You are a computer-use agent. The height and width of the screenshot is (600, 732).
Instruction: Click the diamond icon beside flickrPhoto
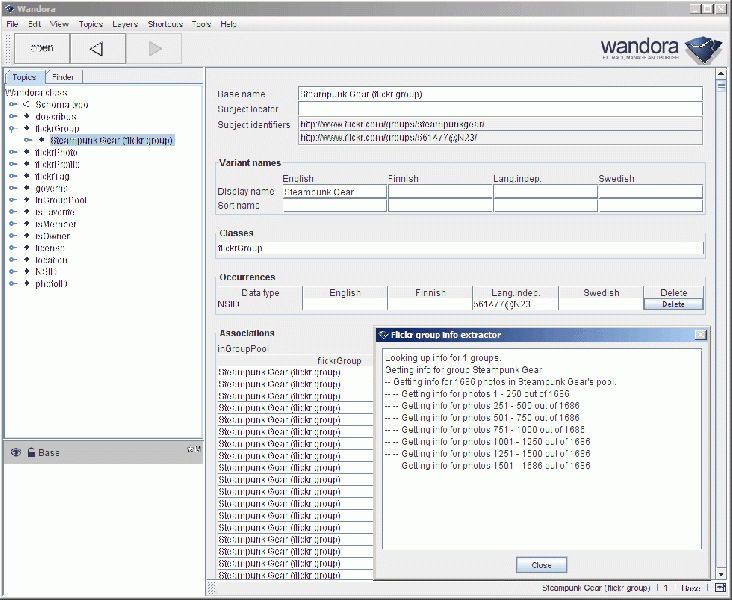coord(27,152)
